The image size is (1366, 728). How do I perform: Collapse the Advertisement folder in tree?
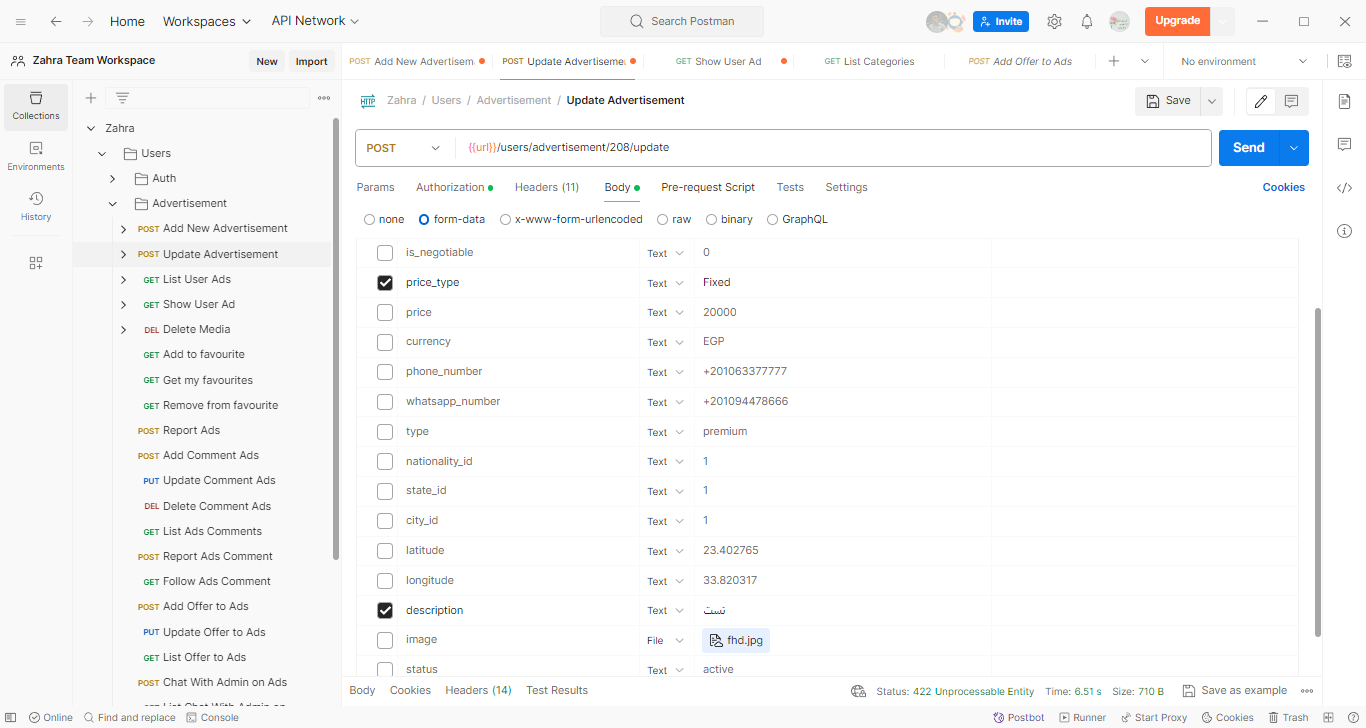[113, 204]
